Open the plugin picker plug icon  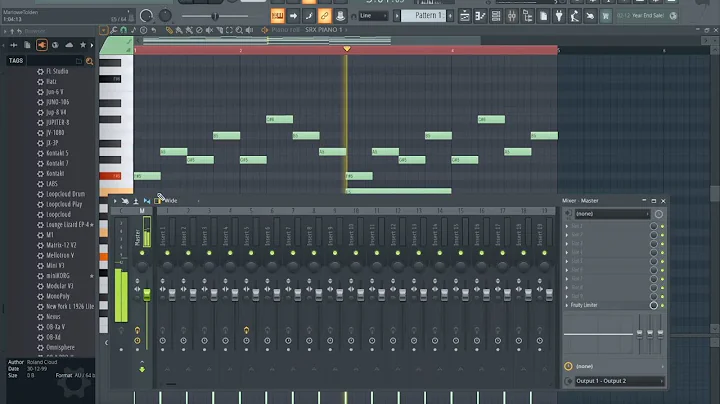[559, 16]
